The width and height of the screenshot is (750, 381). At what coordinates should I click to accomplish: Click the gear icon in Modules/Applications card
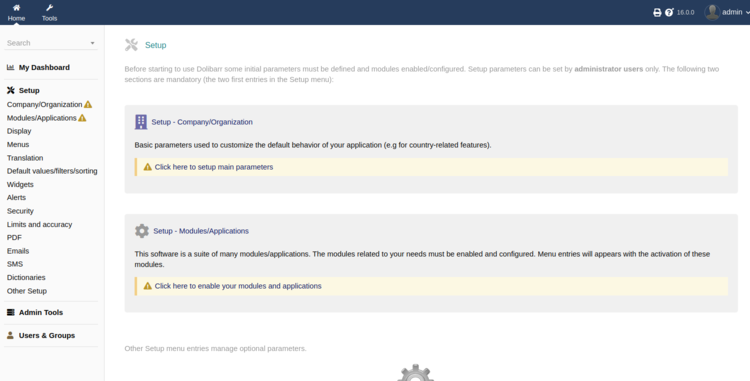[x=142, y=231]
